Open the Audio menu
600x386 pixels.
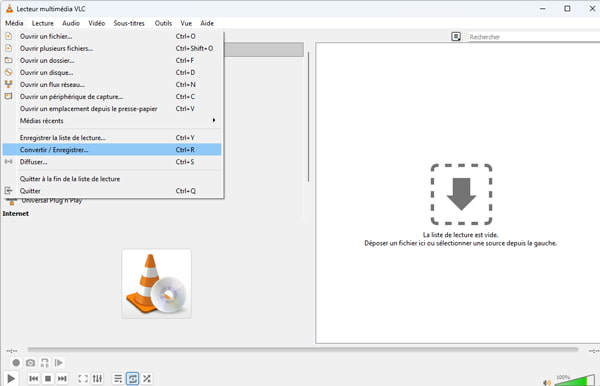click(71, 23)
